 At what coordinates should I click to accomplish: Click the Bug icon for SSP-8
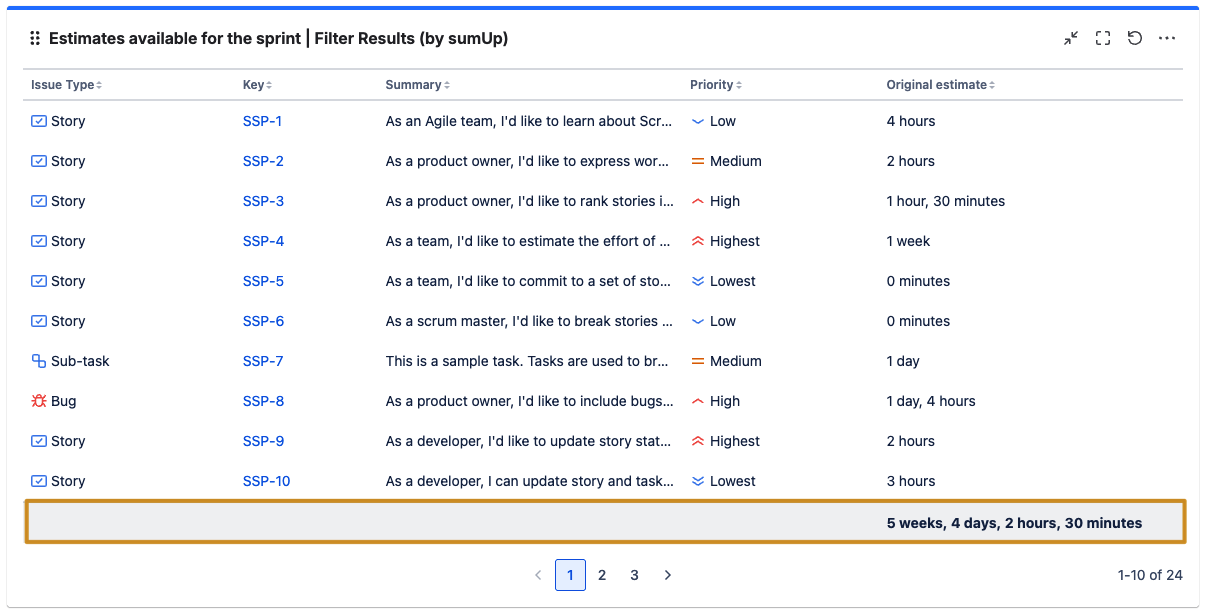[39, 401]
